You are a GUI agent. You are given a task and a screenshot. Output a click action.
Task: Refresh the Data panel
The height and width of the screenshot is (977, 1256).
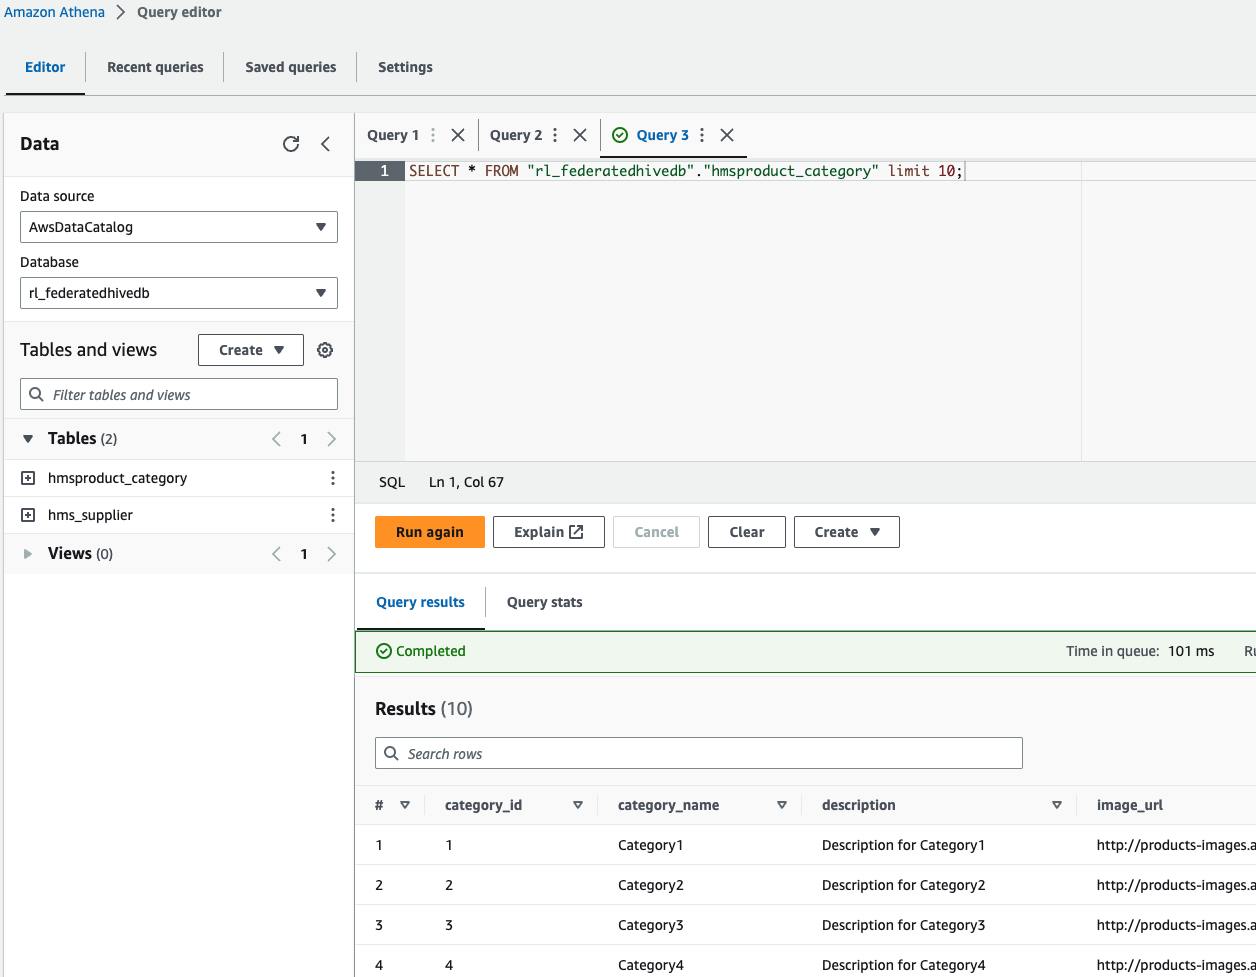291,144
